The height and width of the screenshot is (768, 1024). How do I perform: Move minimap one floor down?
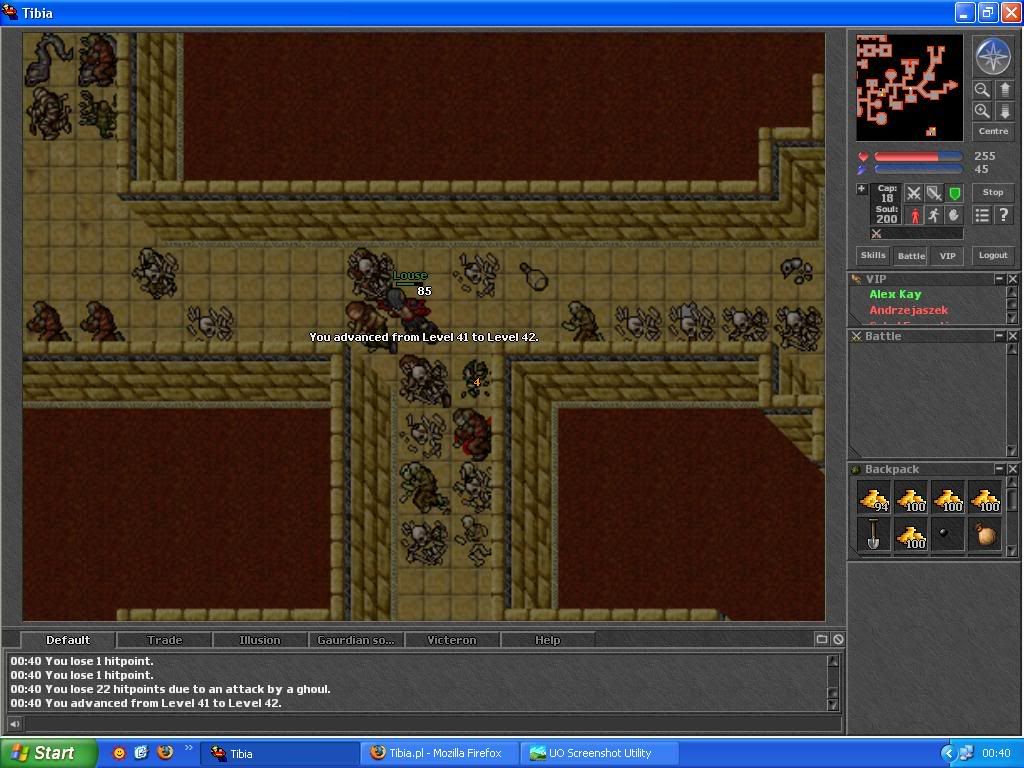click(1004, 111)
